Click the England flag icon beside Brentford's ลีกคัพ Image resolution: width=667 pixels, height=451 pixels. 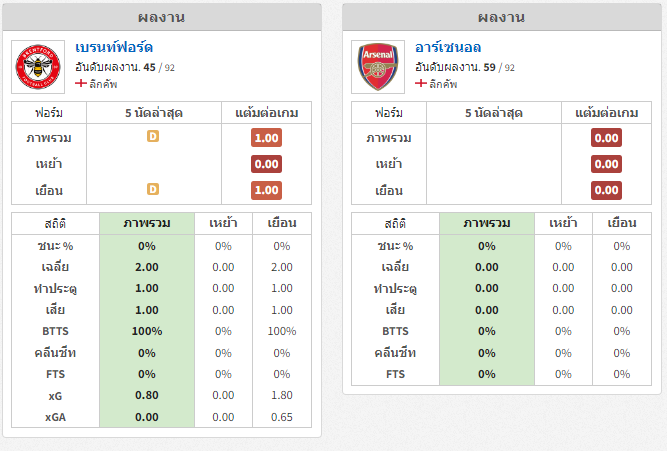81,83
